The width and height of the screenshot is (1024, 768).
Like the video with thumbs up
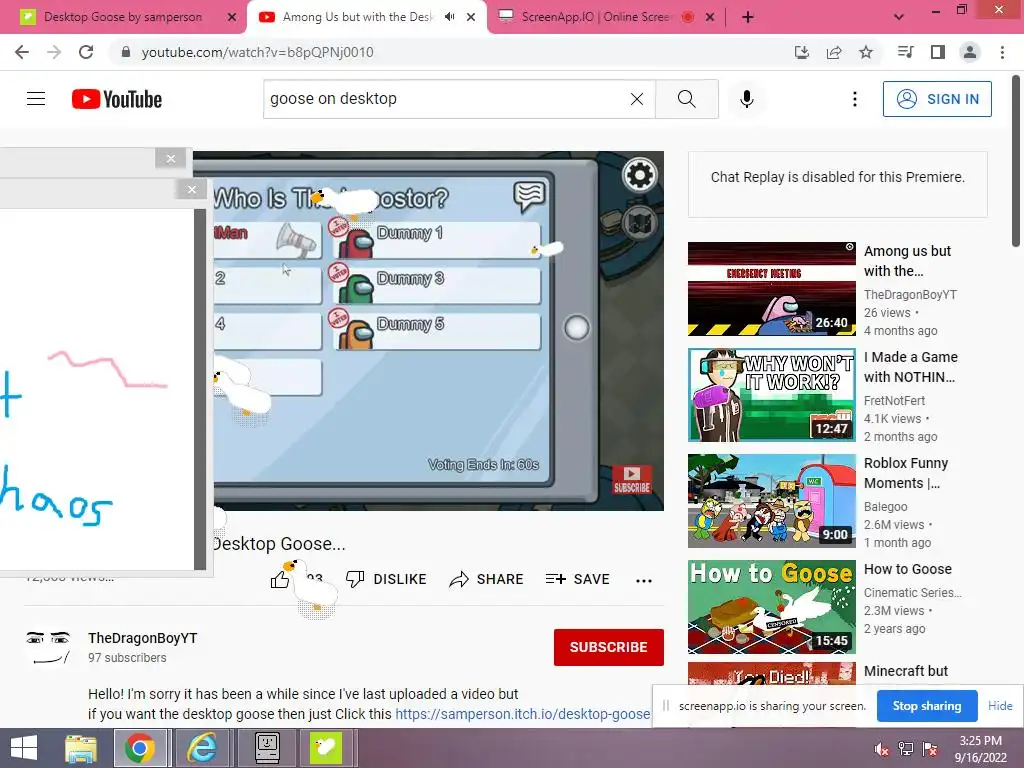pyautogui.click(x=280, y=579)
